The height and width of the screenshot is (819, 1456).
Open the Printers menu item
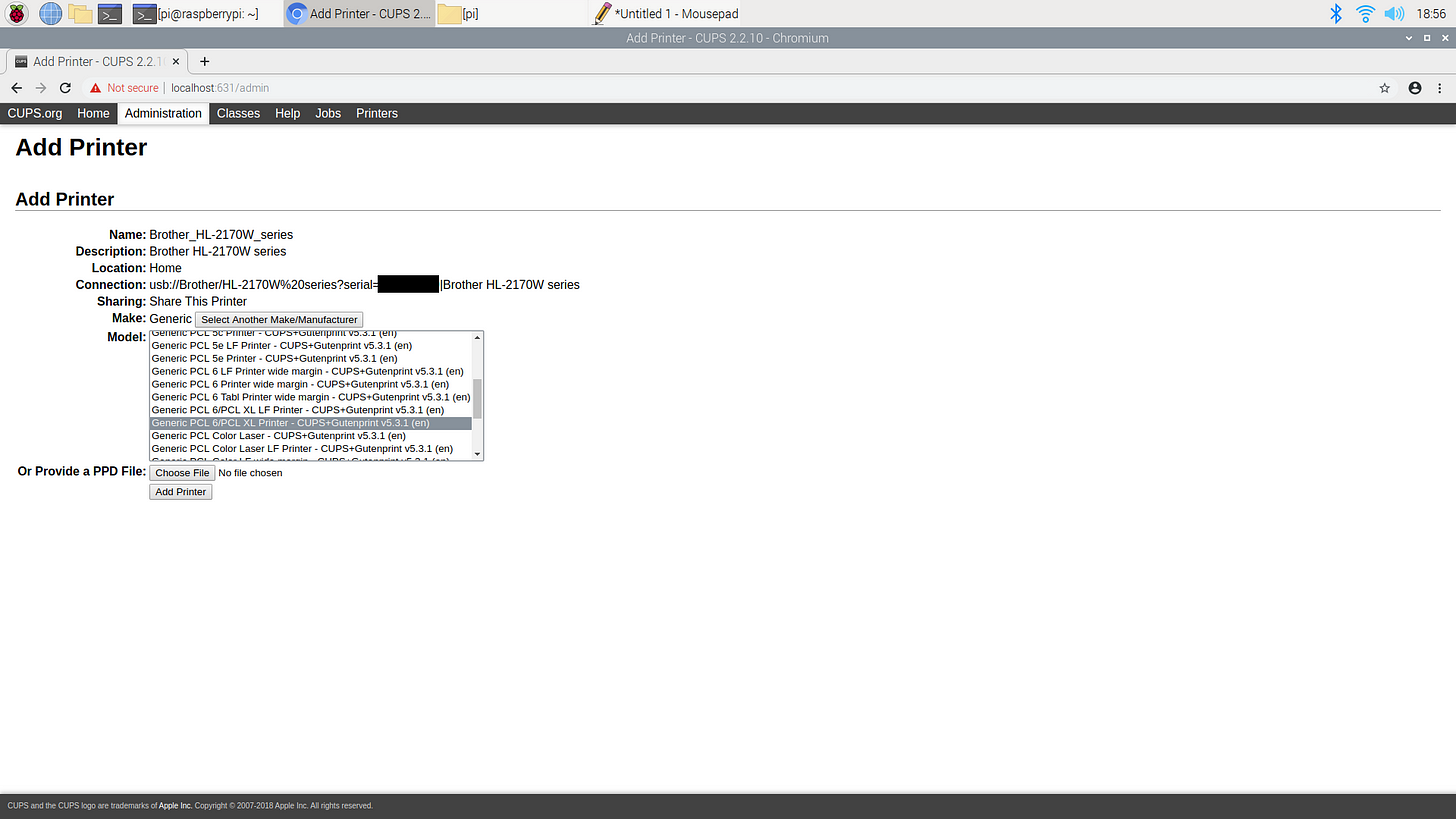click(x=377, y=113)
